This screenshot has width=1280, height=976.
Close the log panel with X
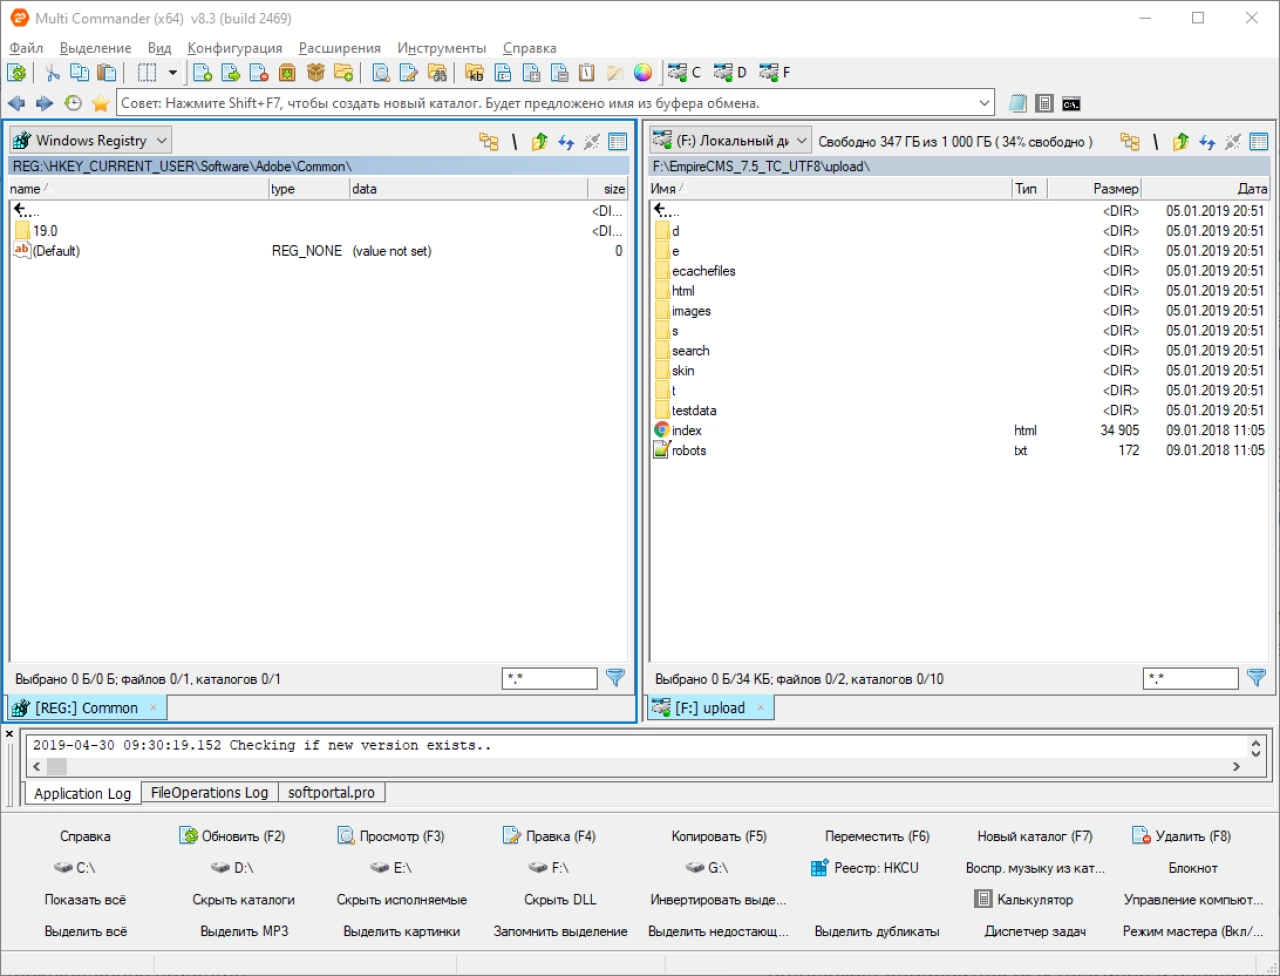[10, 734]
